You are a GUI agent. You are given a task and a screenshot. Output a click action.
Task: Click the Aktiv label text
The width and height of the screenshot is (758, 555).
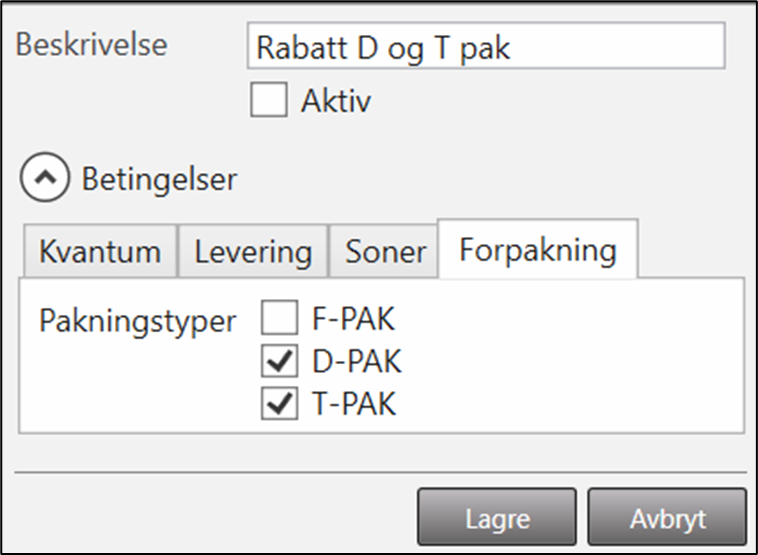tap(337, 101)
